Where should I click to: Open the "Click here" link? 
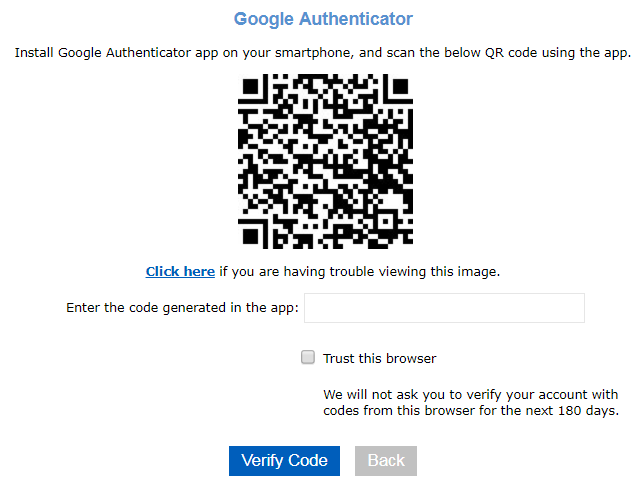pyautogui.click(x=180, y=271)
